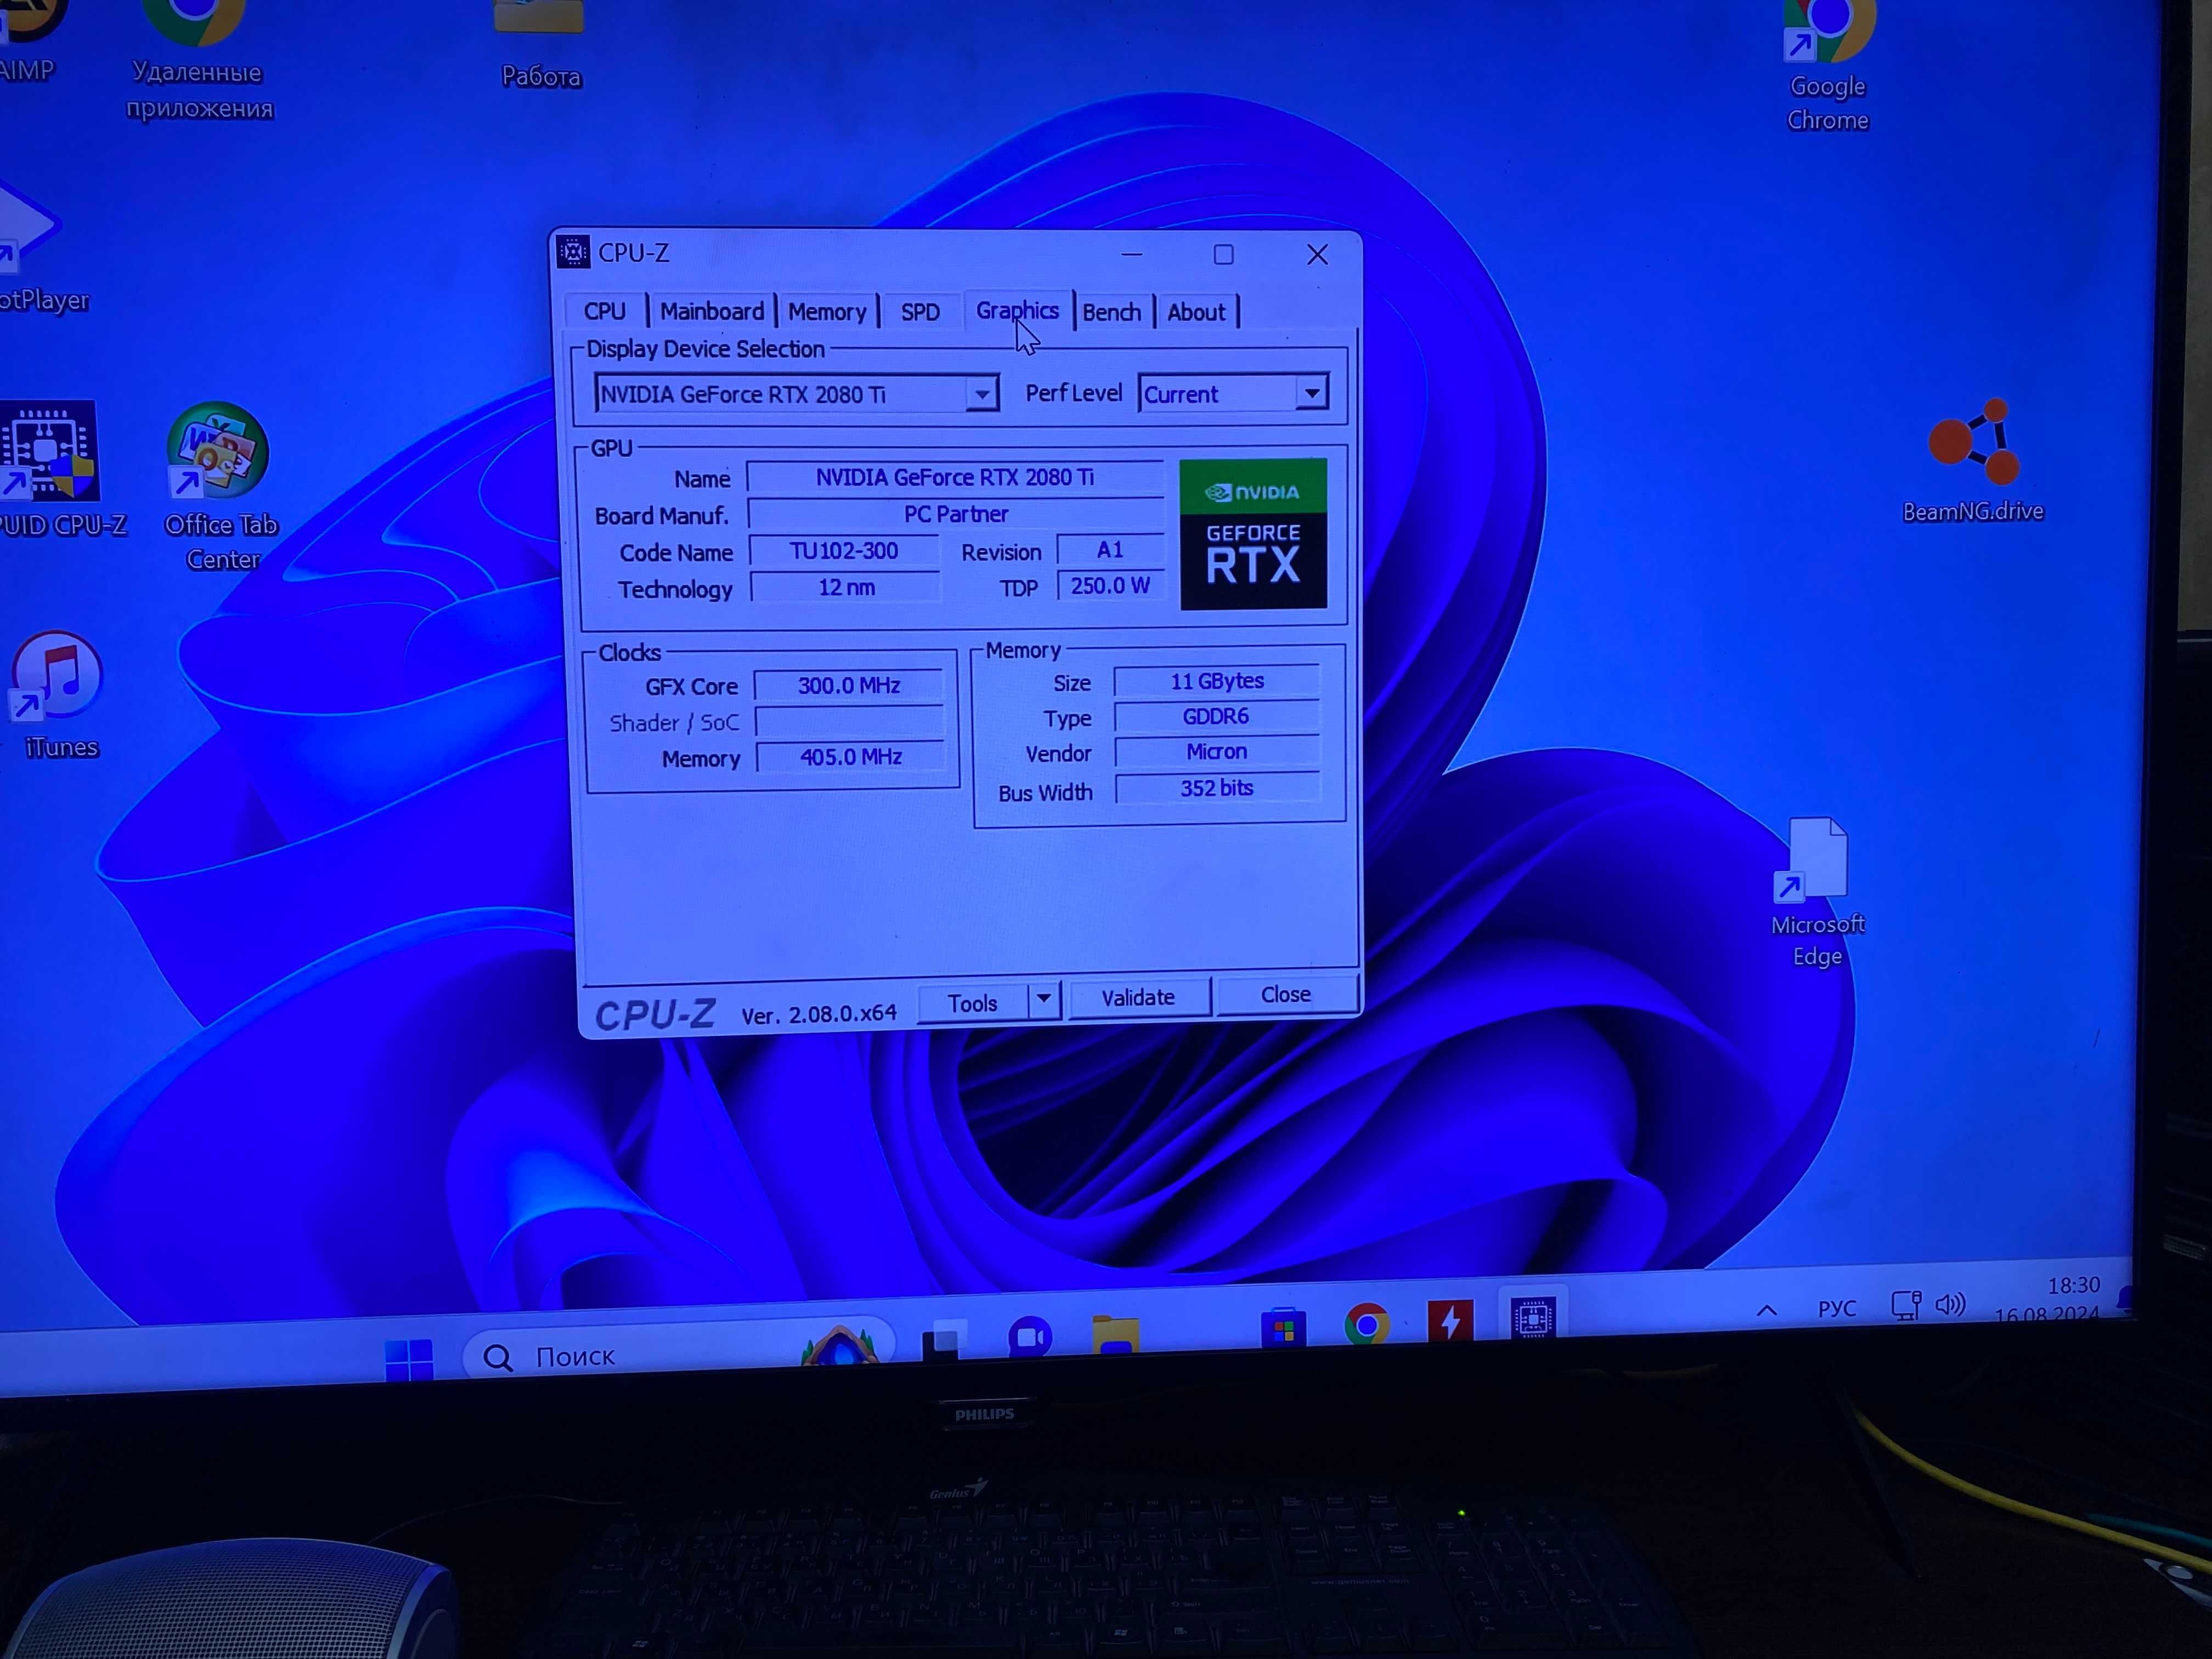
Task: Close CPU-Z with the X button
Action: tap(1317, 255)
